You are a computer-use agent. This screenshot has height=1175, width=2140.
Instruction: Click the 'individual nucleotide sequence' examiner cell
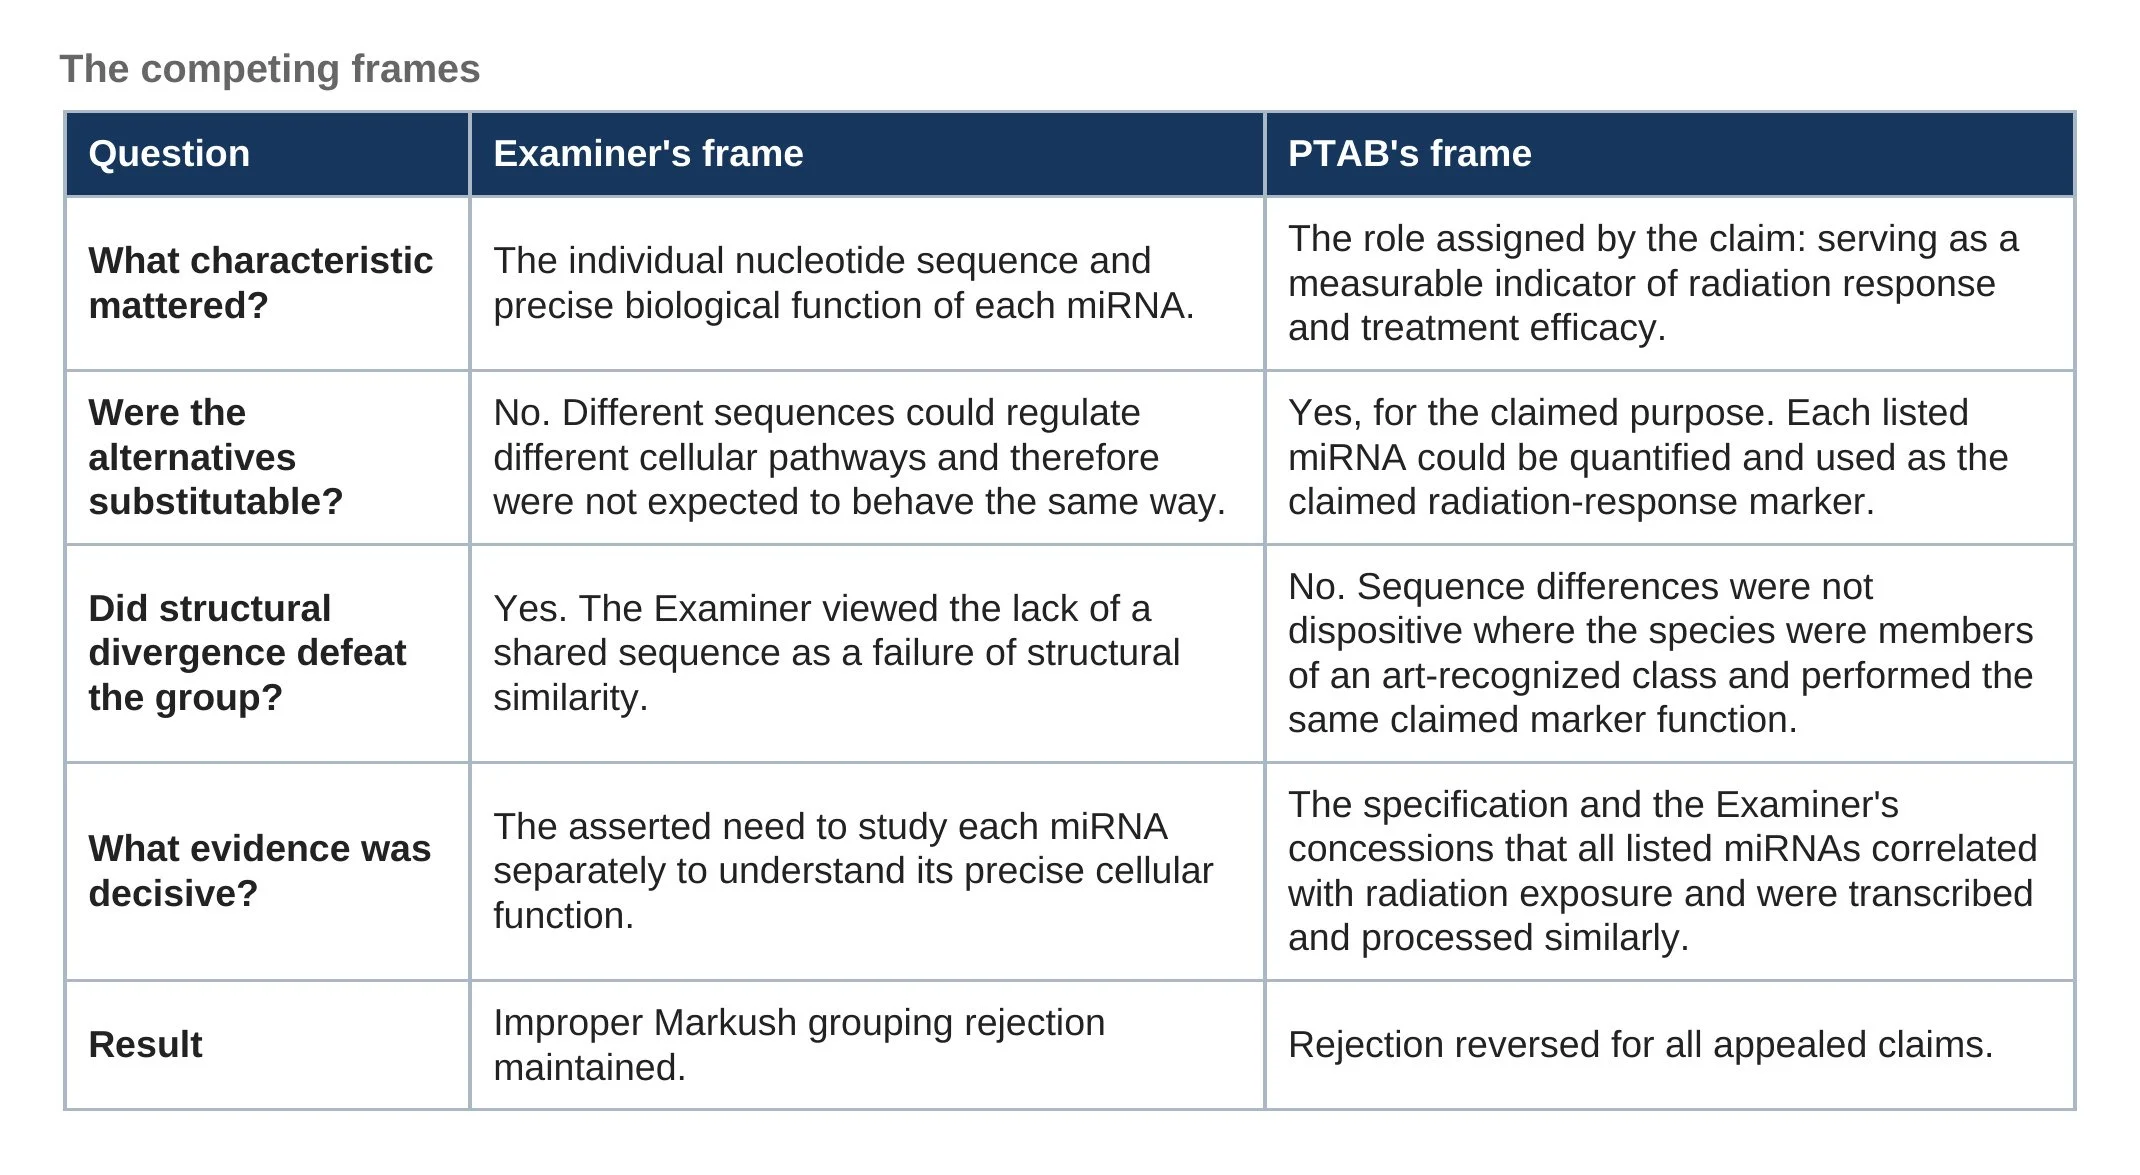[x=867, y=284]
